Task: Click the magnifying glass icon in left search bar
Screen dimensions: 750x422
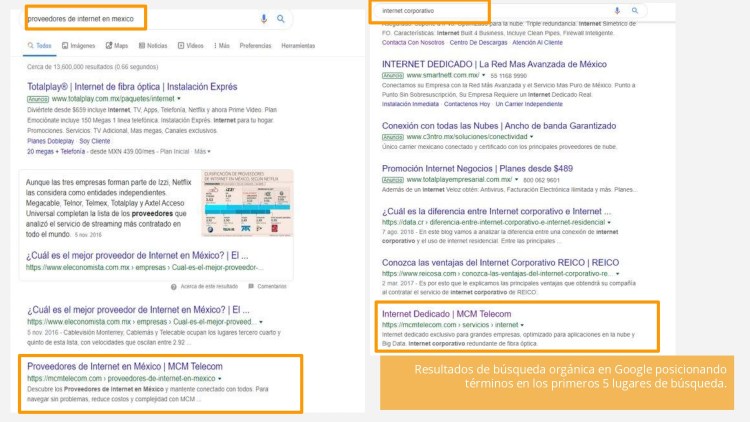Action: point(281,18)
